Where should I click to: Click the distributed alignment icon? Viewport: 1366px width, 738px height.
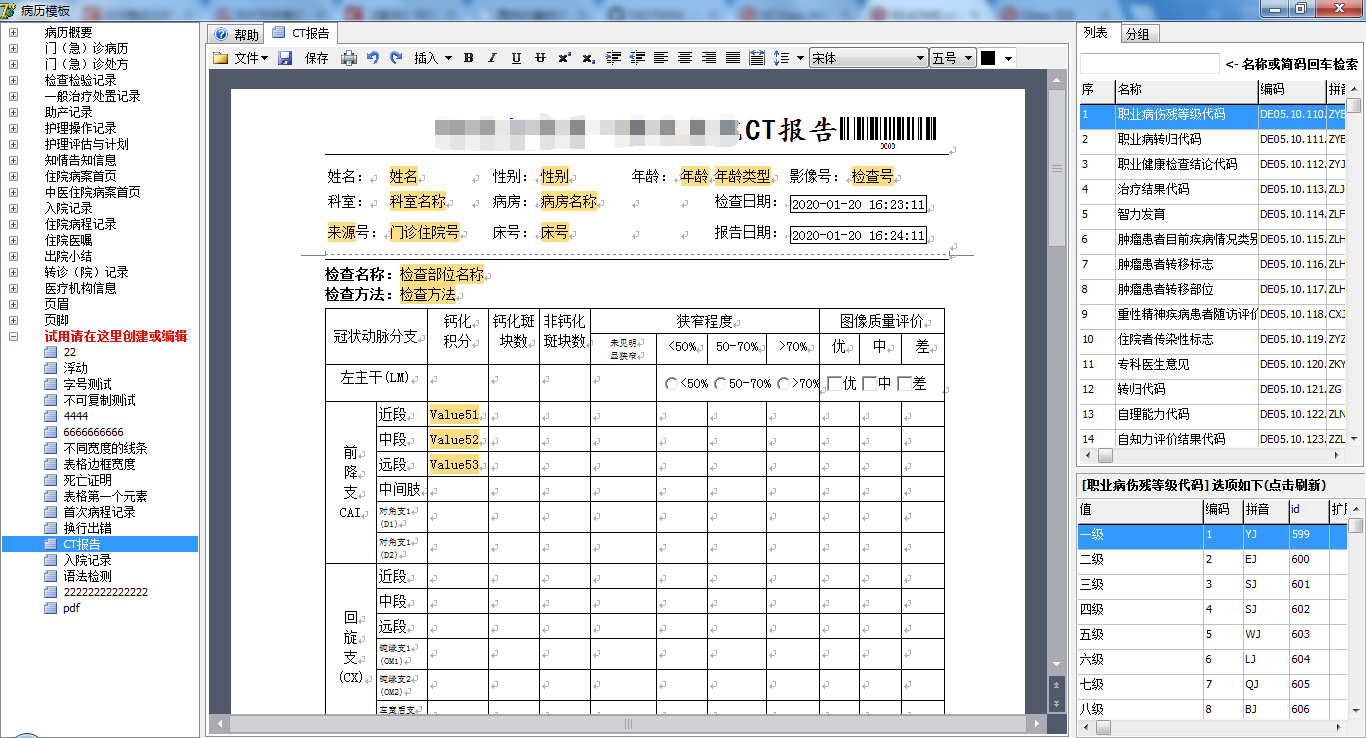(x=757, y=58)
